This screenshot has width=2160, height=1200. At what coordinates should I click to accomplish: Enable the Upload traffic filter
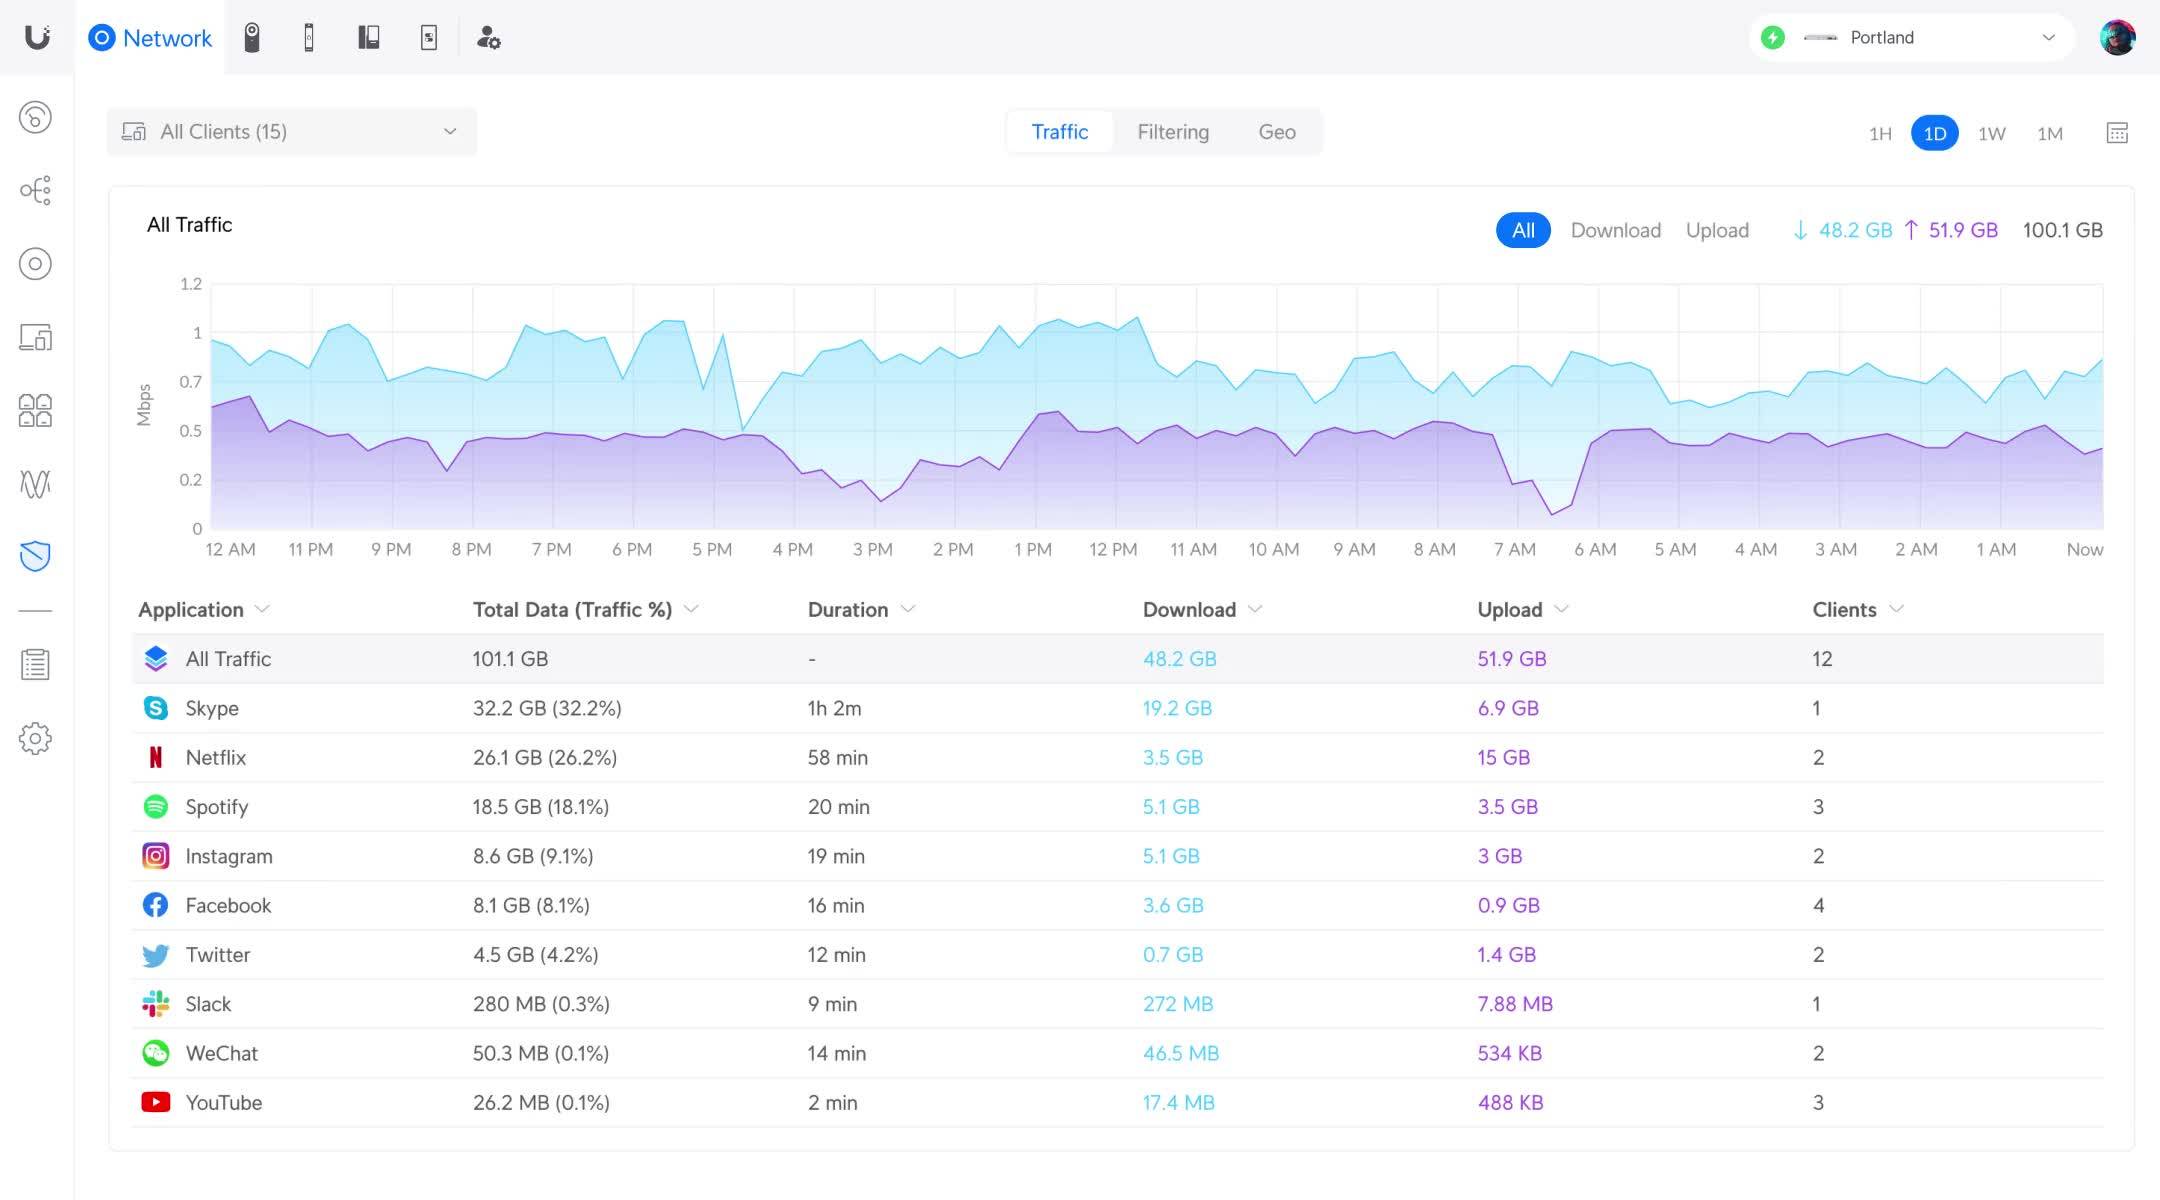click(1717, 230)
